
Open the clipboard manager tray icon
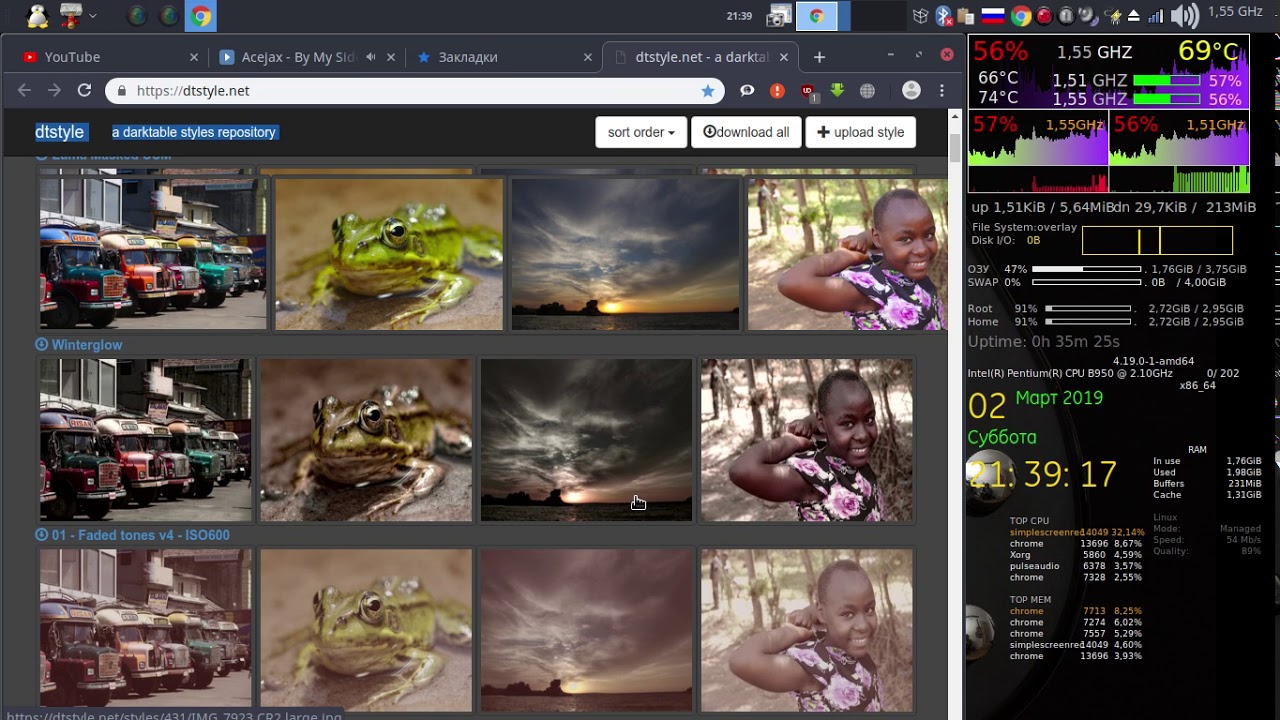pyautogui.click(x=965, y=16)
